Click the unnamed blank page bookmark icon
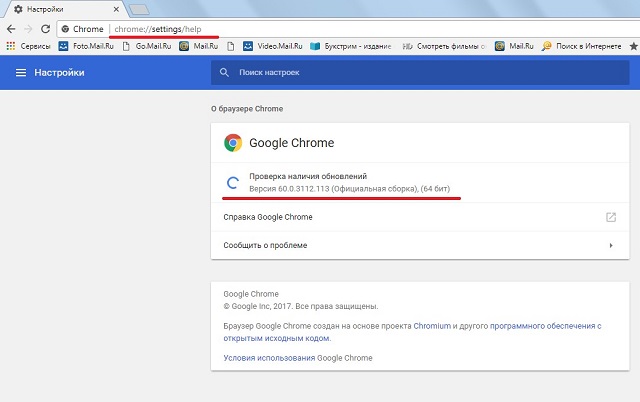The width and height of the screenshot is (640, 402). point(231,46)
